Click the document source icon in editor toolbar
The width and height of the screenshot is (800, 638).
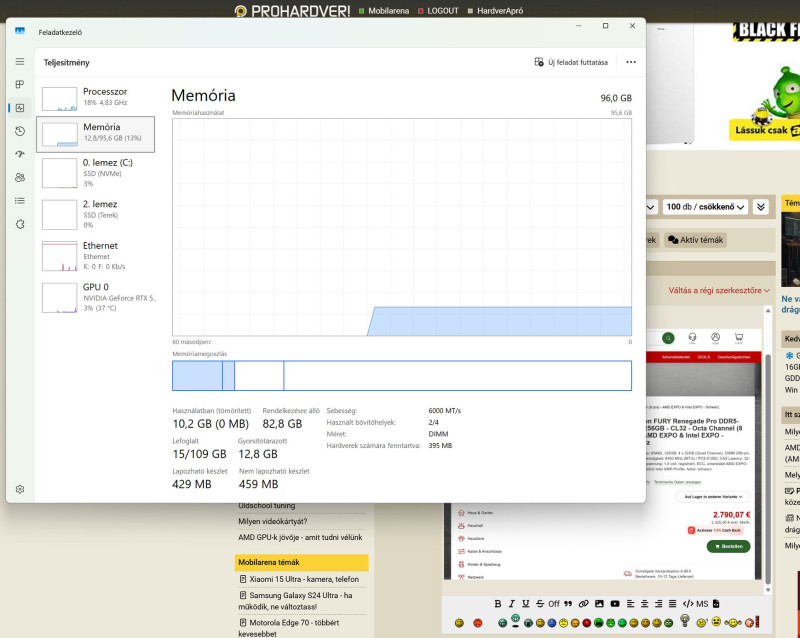coord(716,604)
